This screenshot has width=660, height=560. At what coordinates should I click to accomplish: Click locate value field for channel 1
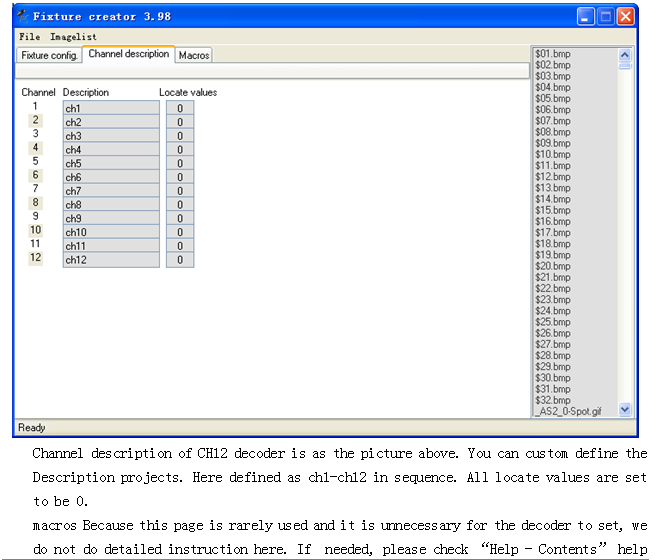[x=180, y=108]
